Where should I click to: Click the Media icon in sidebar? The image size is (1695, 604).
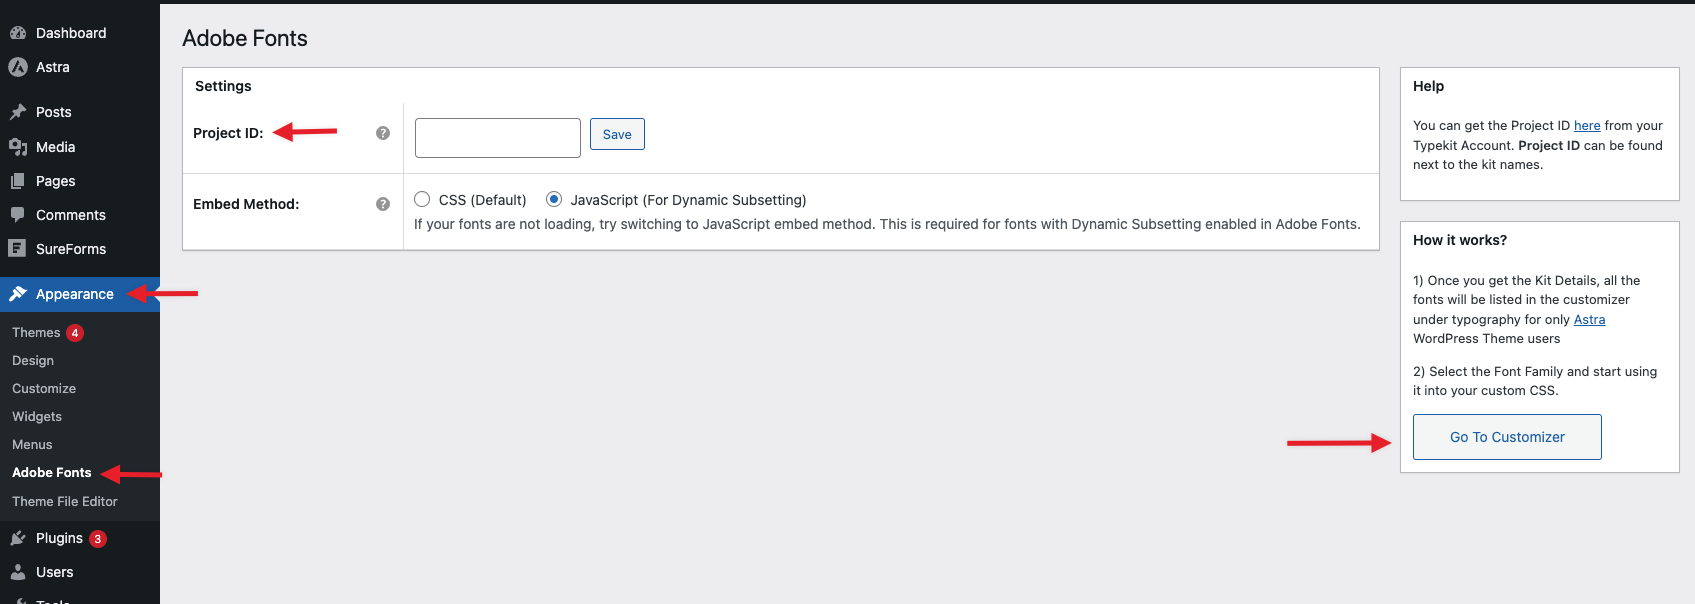click(x=18, y=147)
